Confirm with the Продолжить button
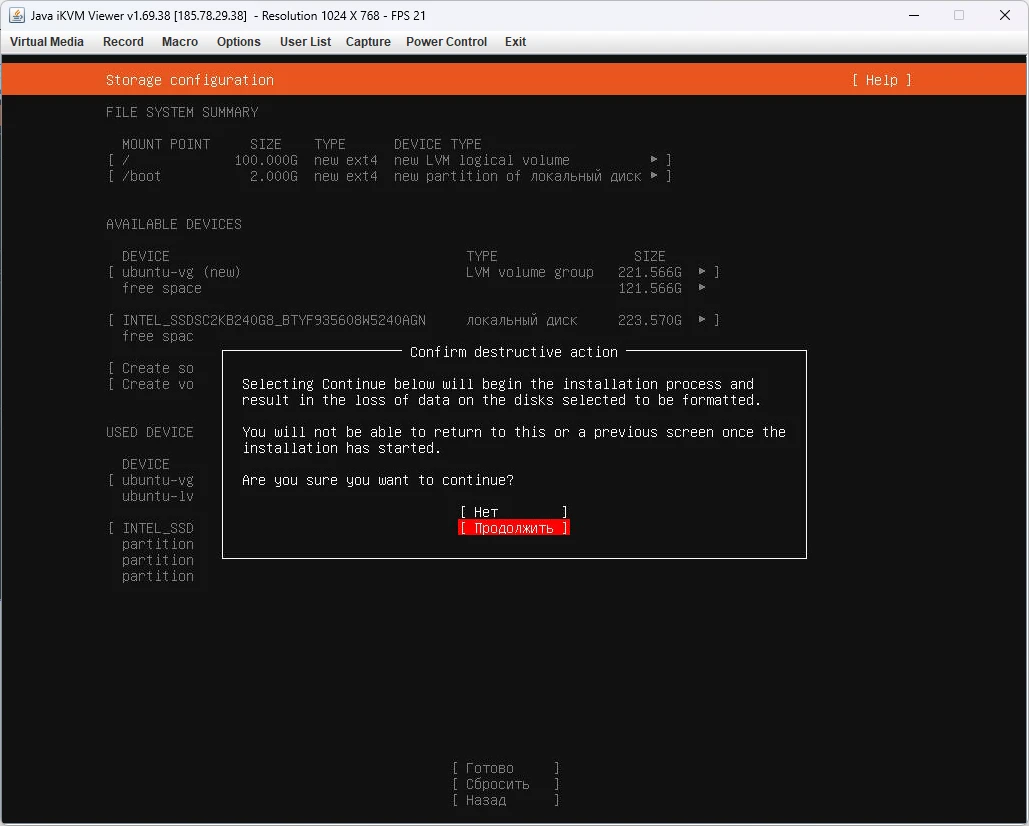 [513, 528]
